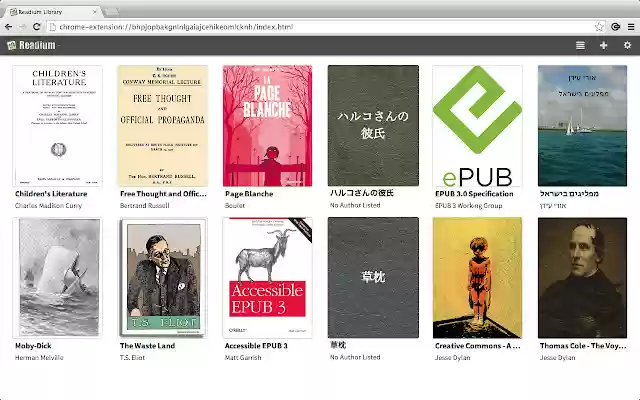Click the "Moby-Dick" title text
Image resolution: width=640 pixels, height=400 pixels.
click(x=33, y=346)
